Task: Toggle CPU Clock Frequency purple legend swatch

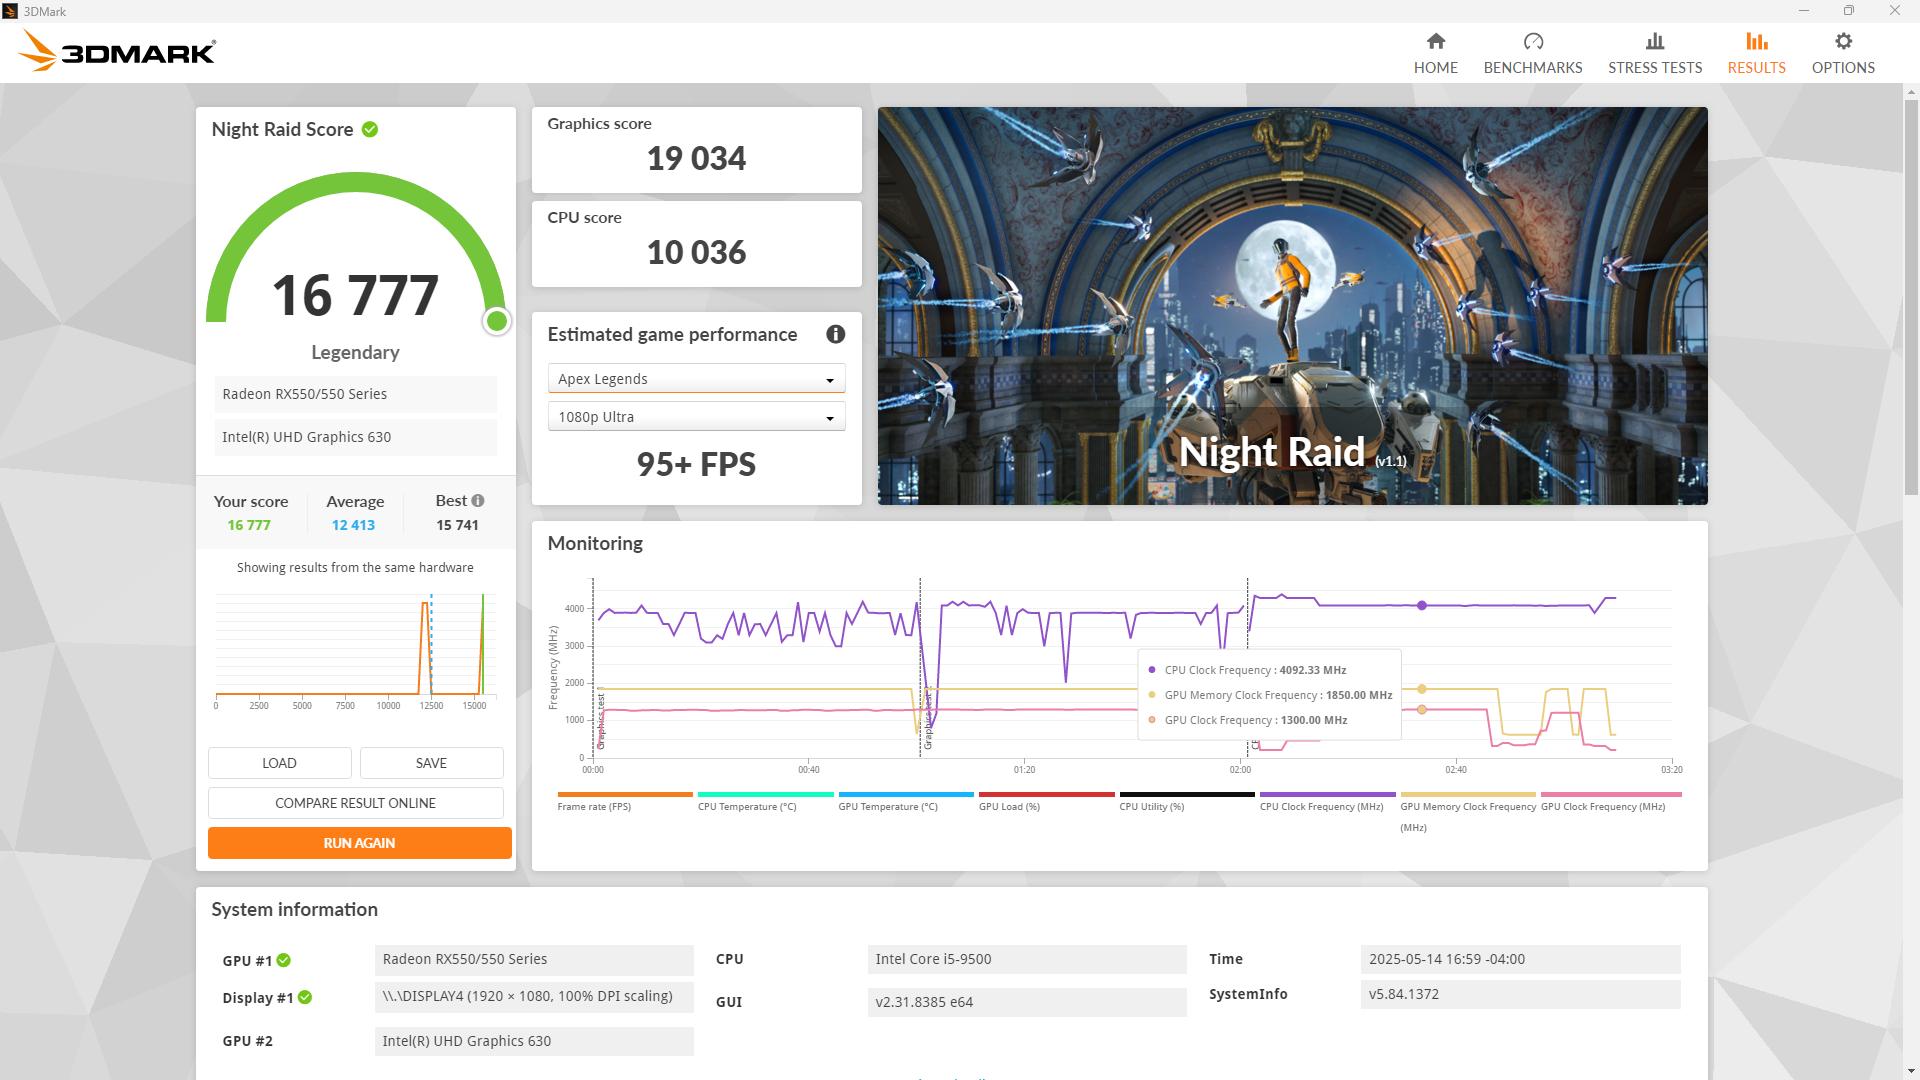Action: click(x=1327, y=795)
